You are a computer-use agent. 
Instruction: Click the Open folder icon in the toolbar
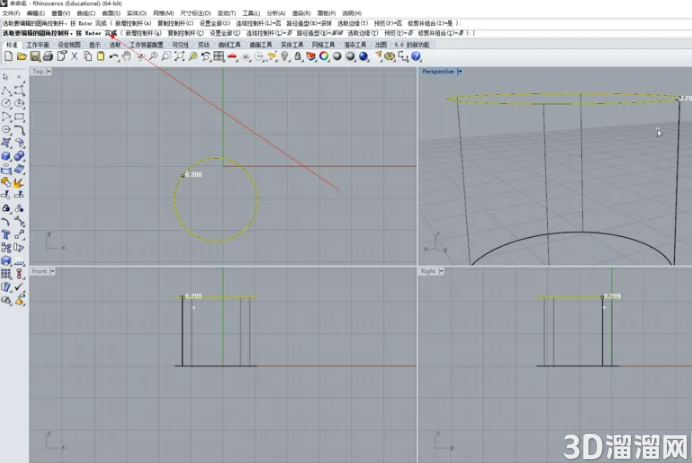coord(22,56)
